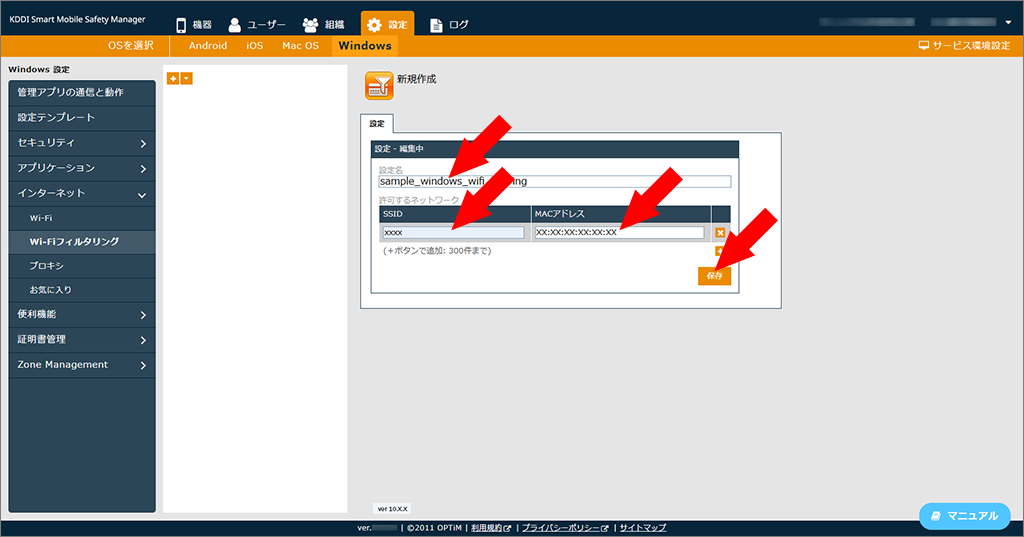Viewport: 1024px width, 537px height.
Task: Open the 機器 (devices) top menu
Action: 194,25
